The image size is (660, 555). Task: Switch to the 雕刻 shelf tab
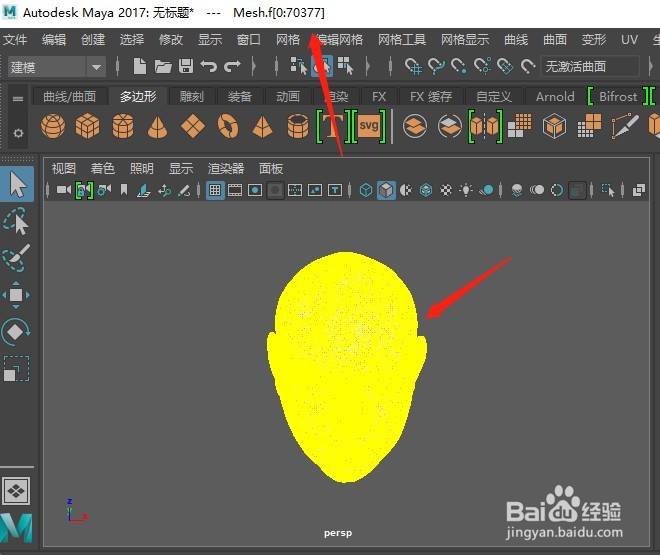pyautogui.click(x=192, y=97)
